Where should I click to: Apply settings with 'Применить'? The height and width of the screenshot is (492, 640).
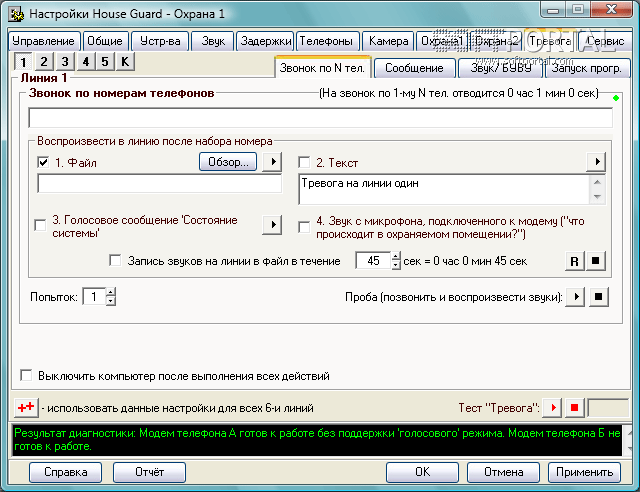584,472
